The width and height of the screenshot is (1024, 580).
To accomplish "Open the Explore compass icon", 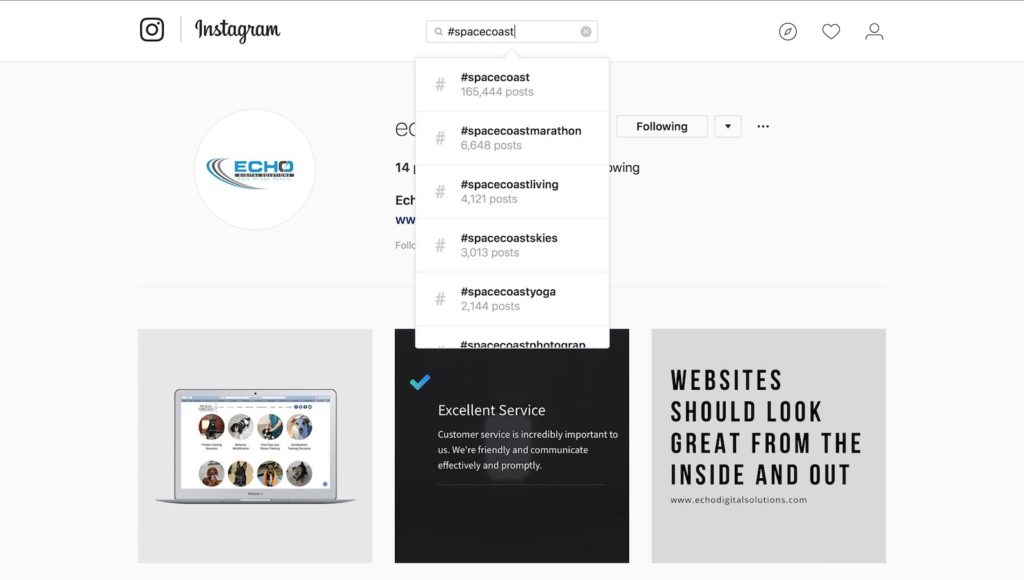I will 788,31.
